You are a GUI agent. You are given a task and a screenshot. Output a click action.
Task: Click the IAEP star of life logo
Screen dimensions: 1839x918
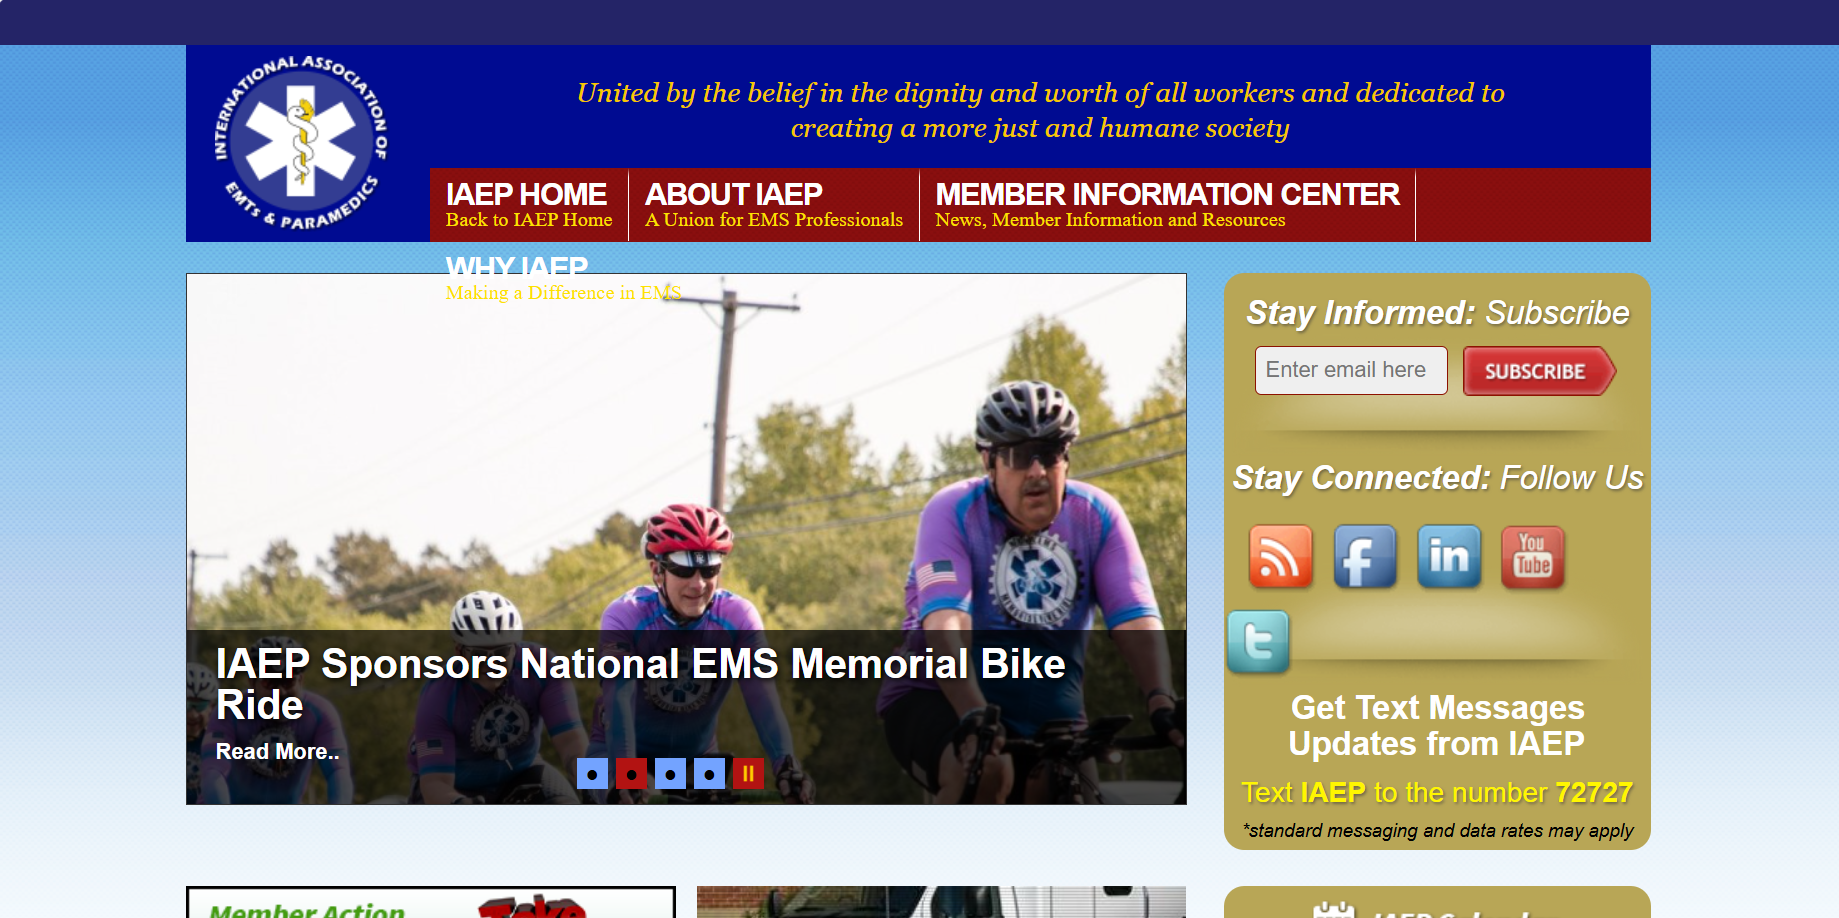pyautogui.click(x=301, y=143)
